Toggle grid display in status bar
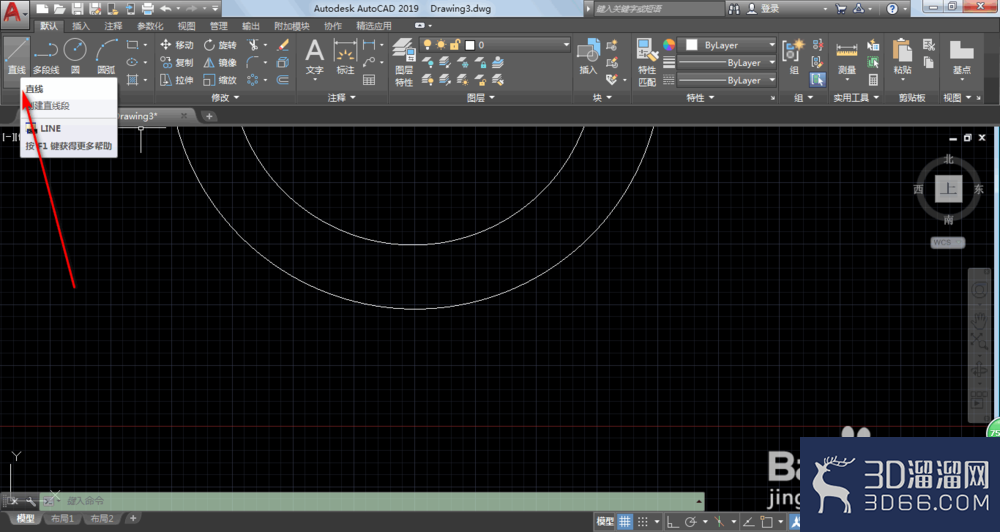This screenshot has width=1000, height=532. click(x=624, y=521)
